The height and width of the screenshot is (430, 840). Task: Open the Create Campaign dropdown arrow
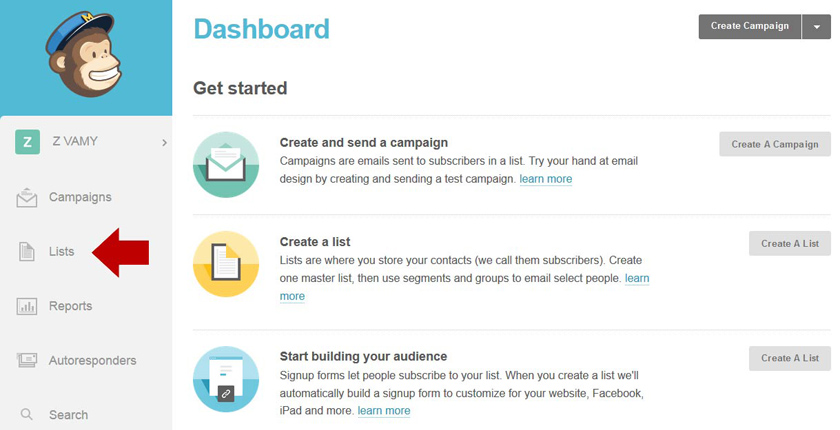coord(816,27)
